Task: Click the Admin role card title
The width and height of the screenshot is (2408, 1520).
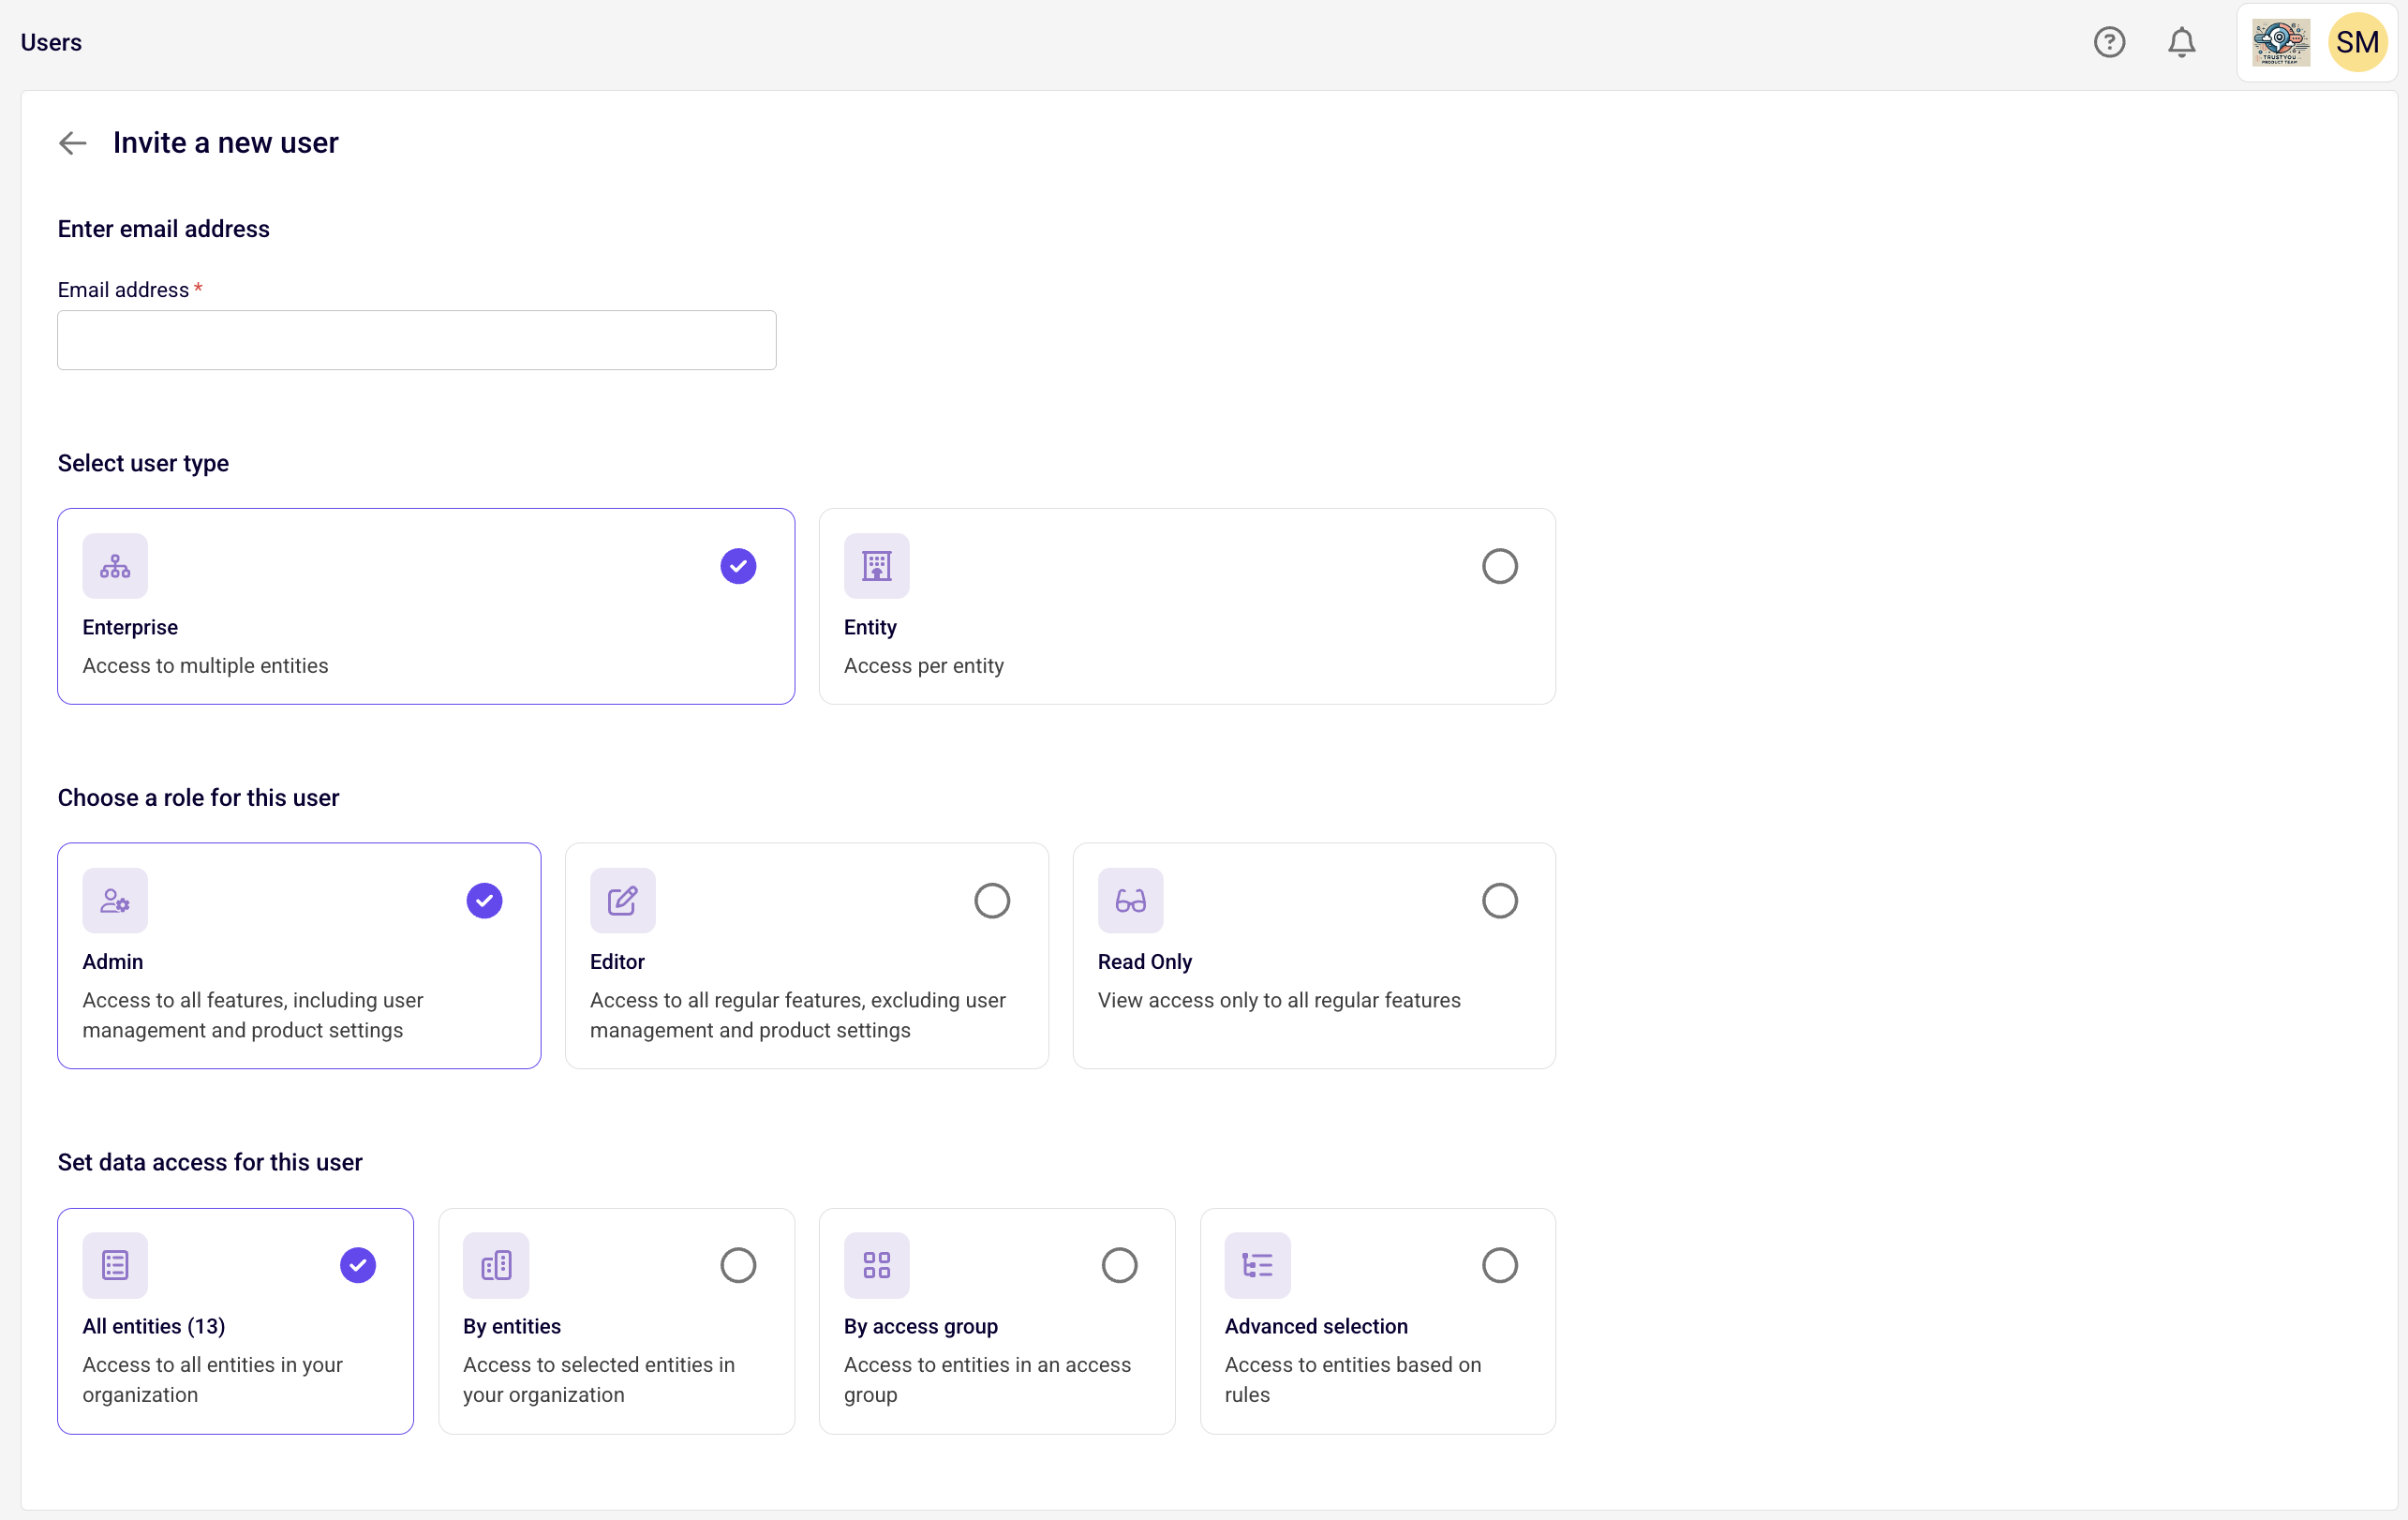Action: coord(113,961)
